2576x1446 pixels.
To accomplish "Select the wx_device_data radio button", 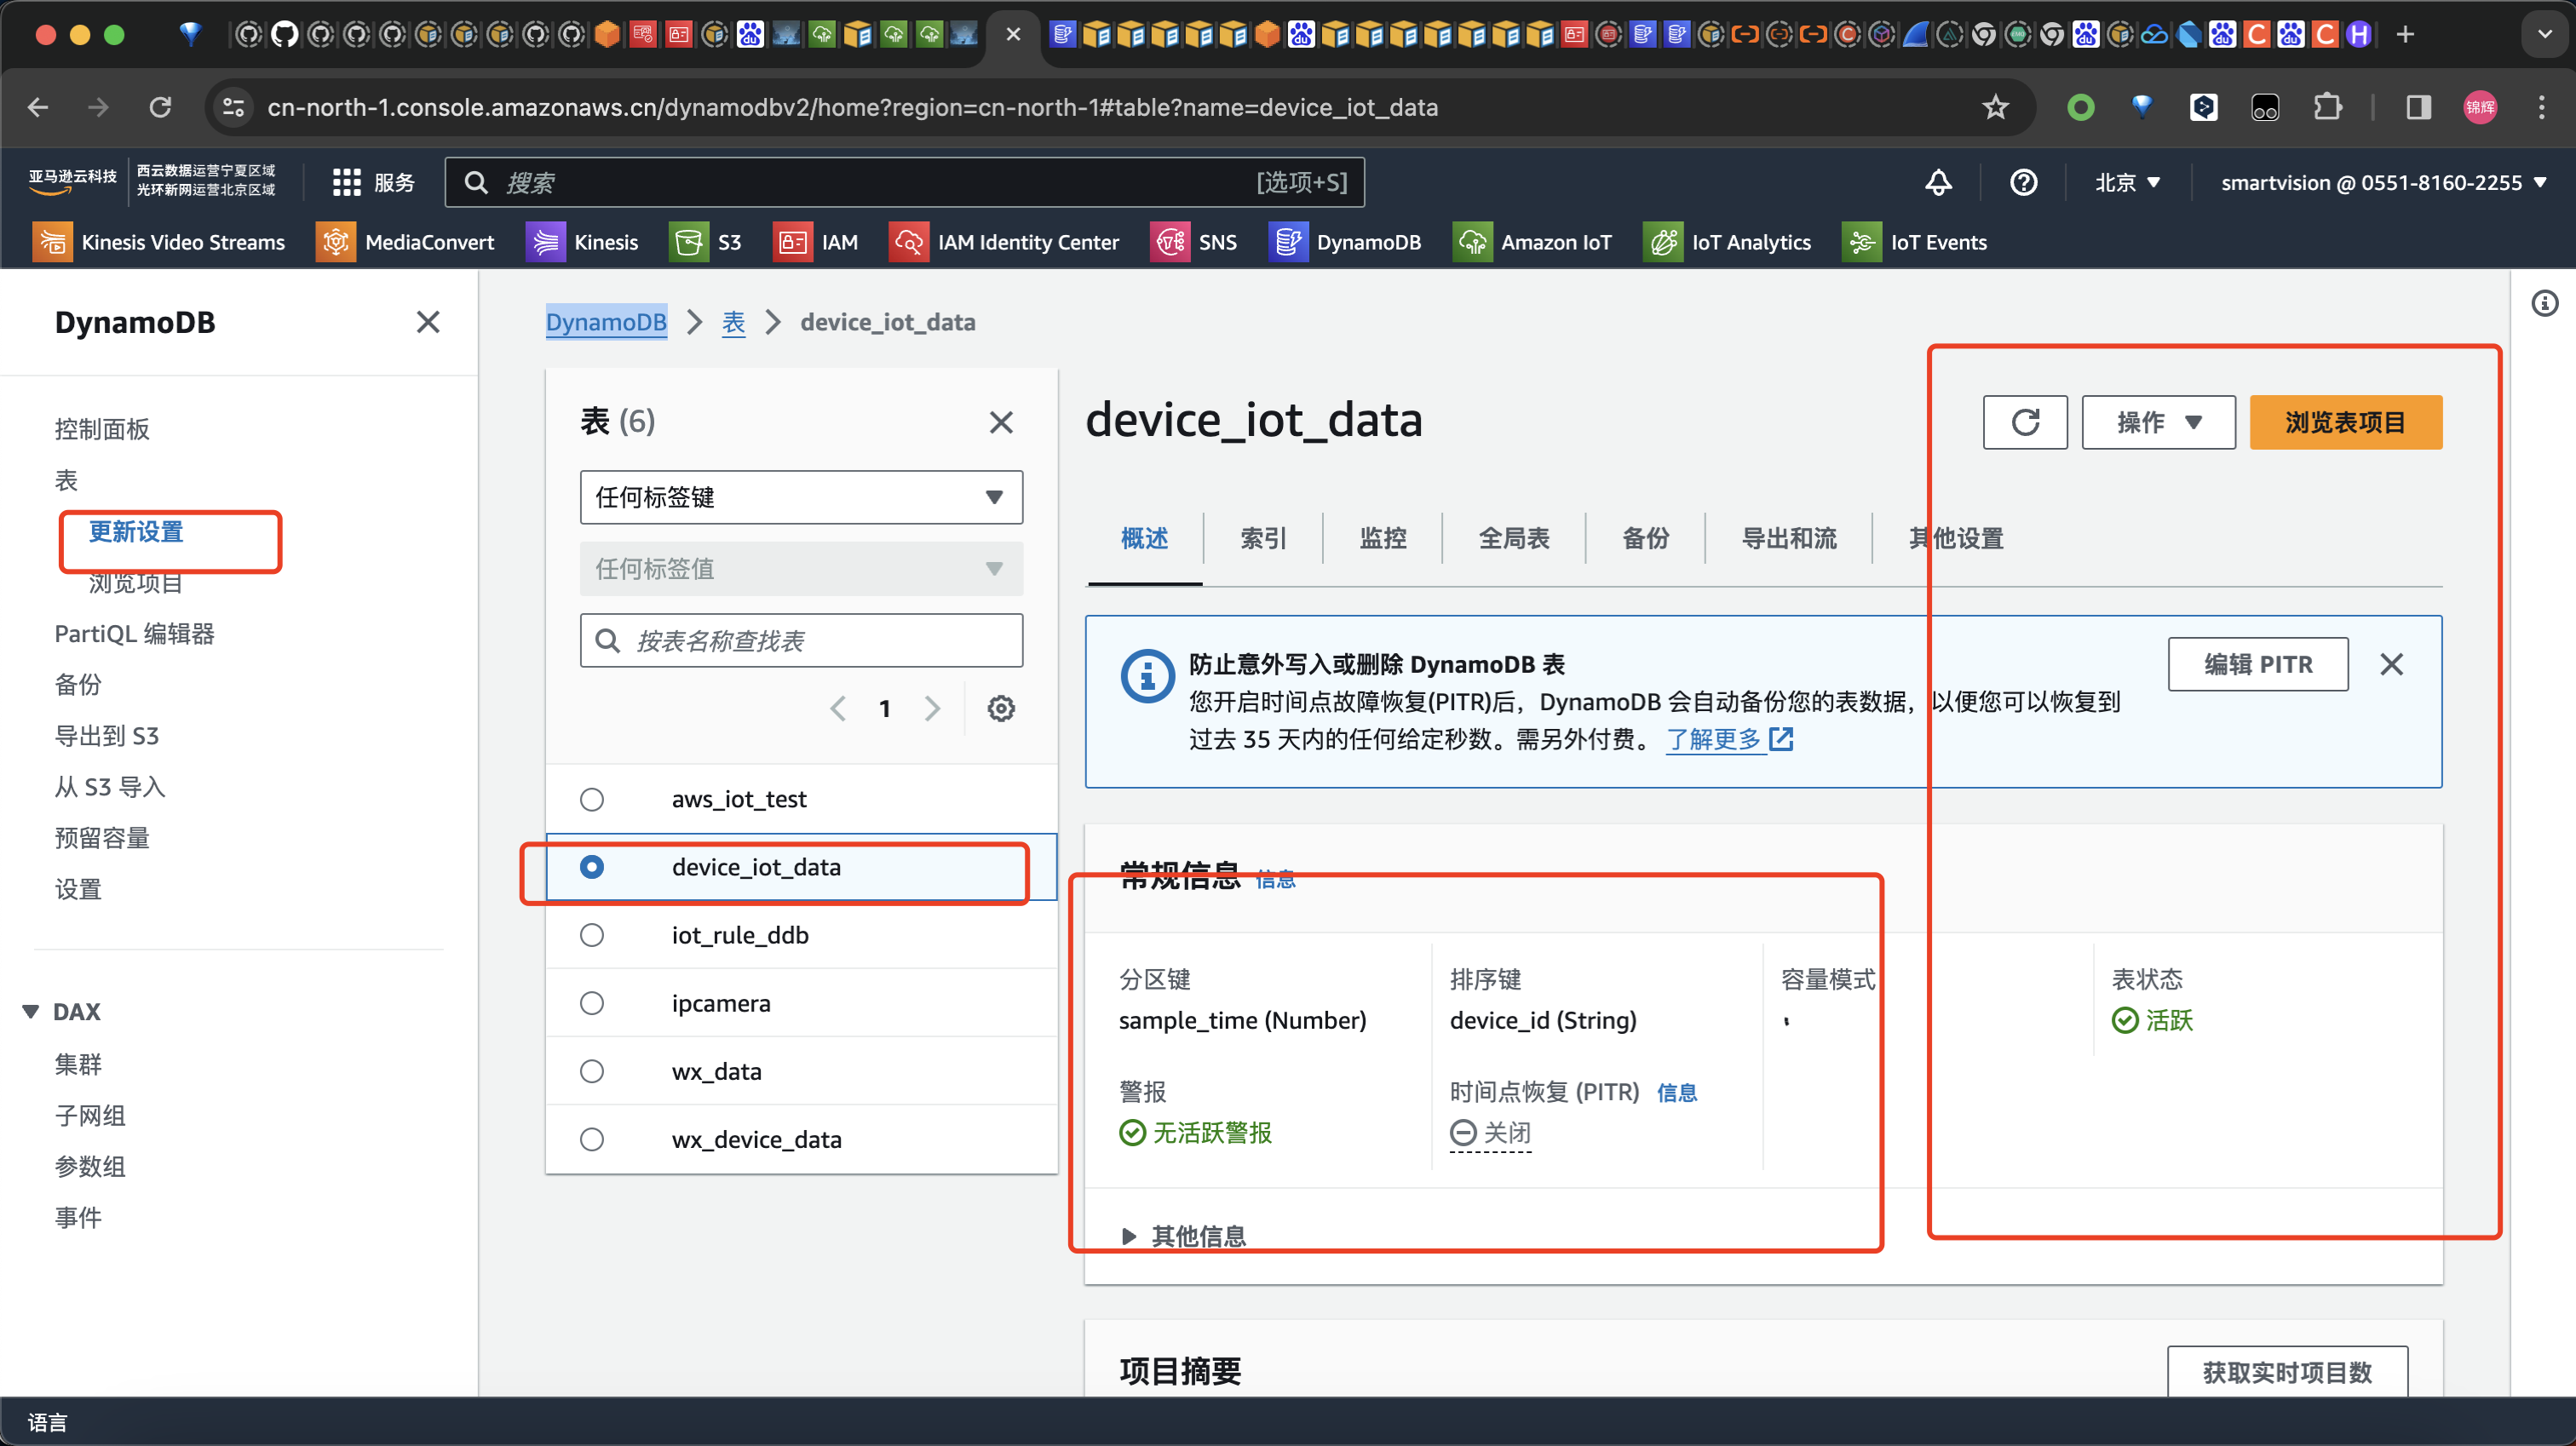I will point(592,1139).
